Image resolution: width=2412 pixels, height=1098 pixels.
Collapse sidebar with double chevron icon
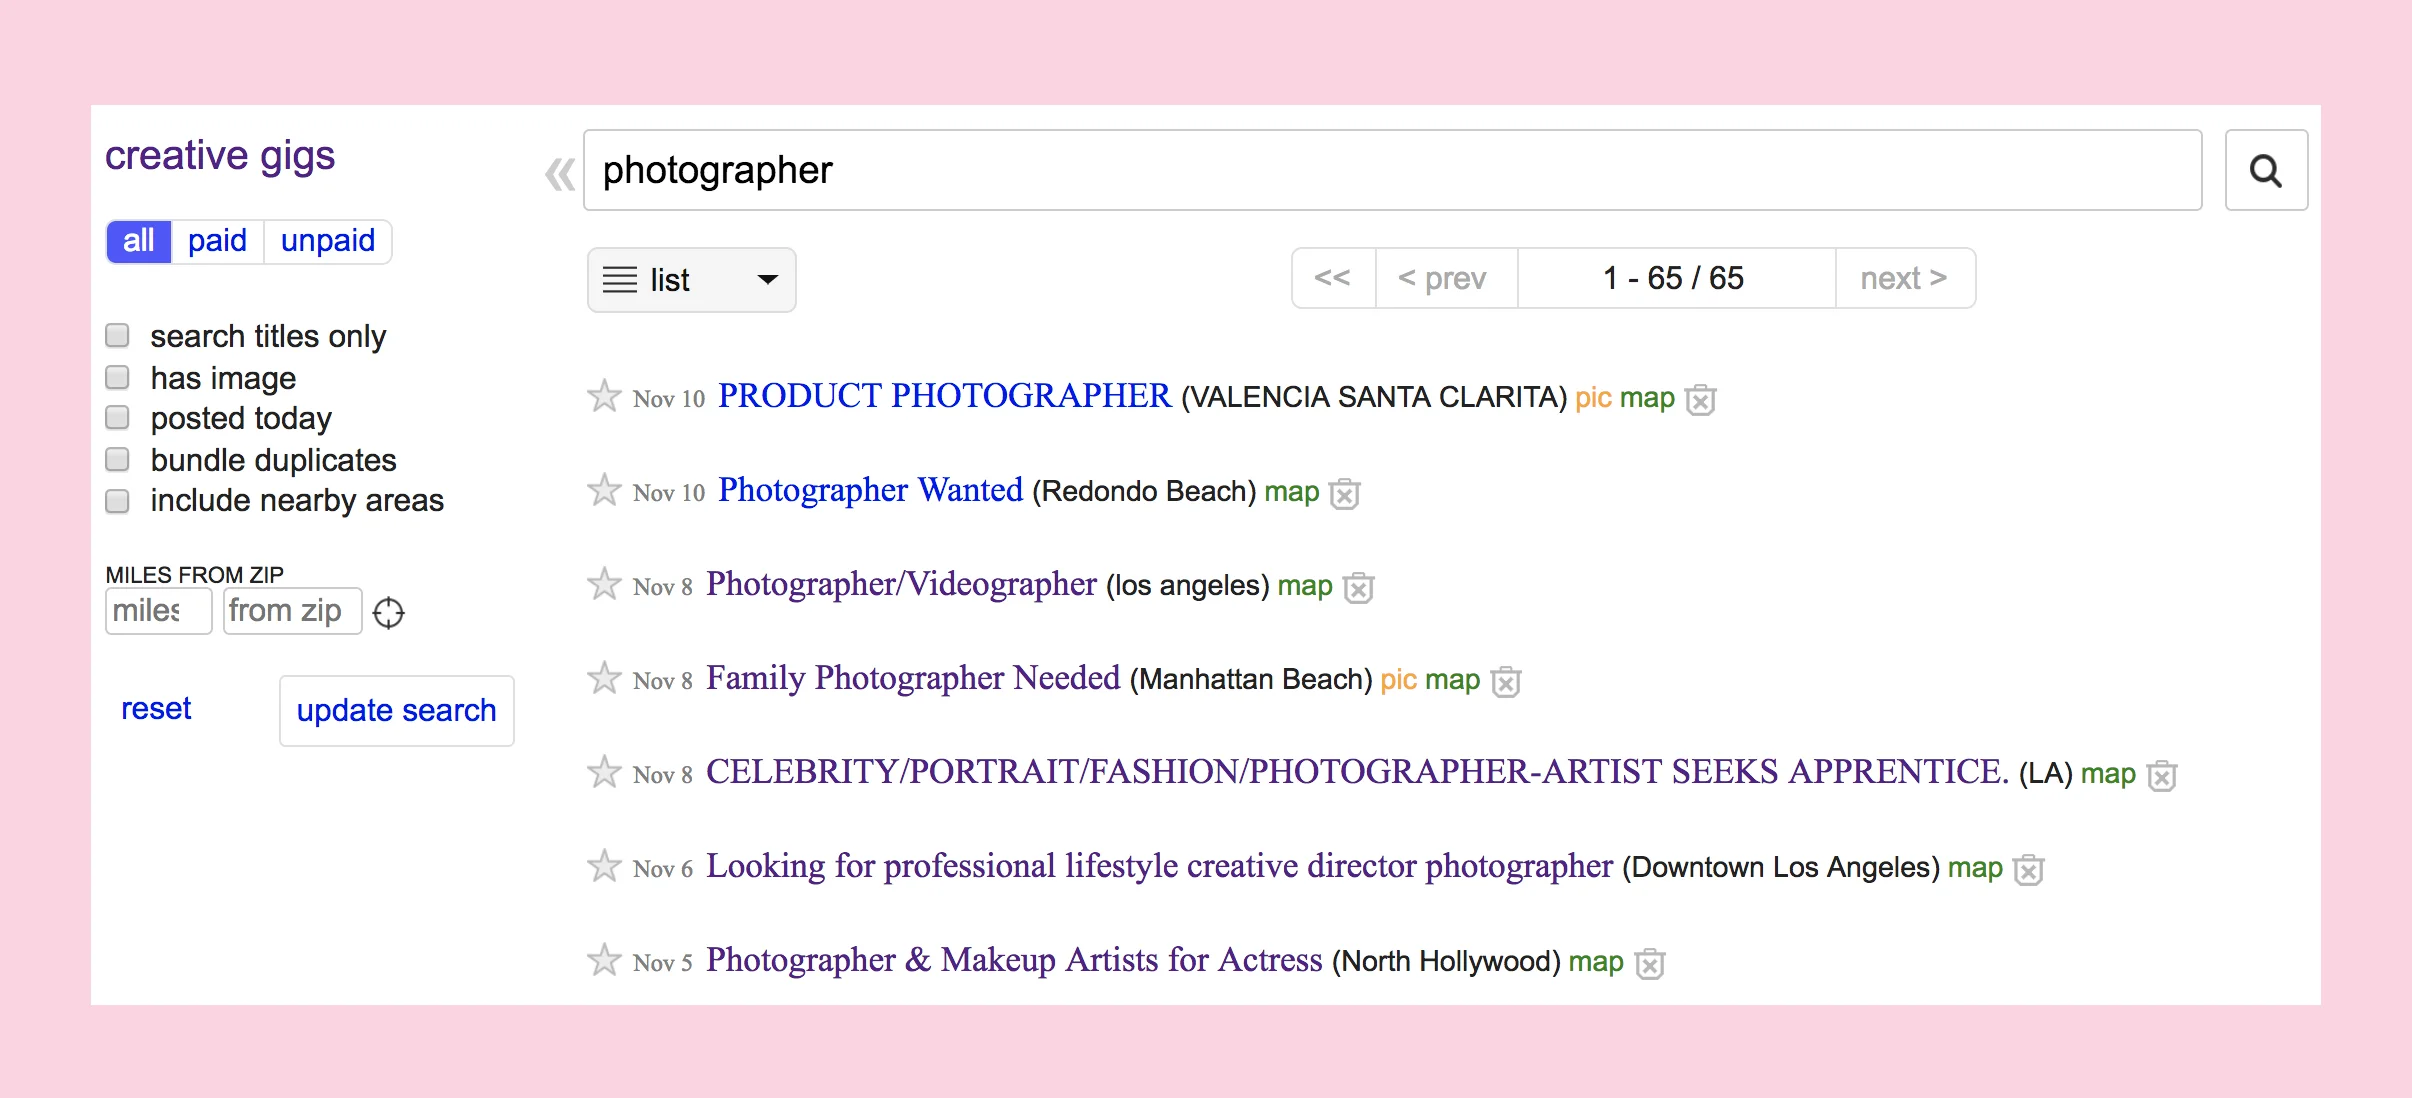point(559,174)
